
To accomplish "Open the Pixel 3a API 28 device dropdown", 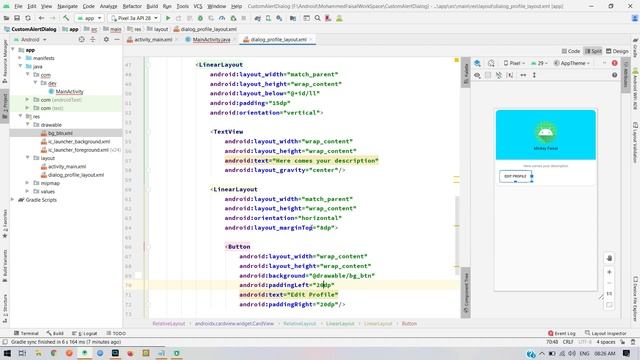I will (x=134, y=18).
